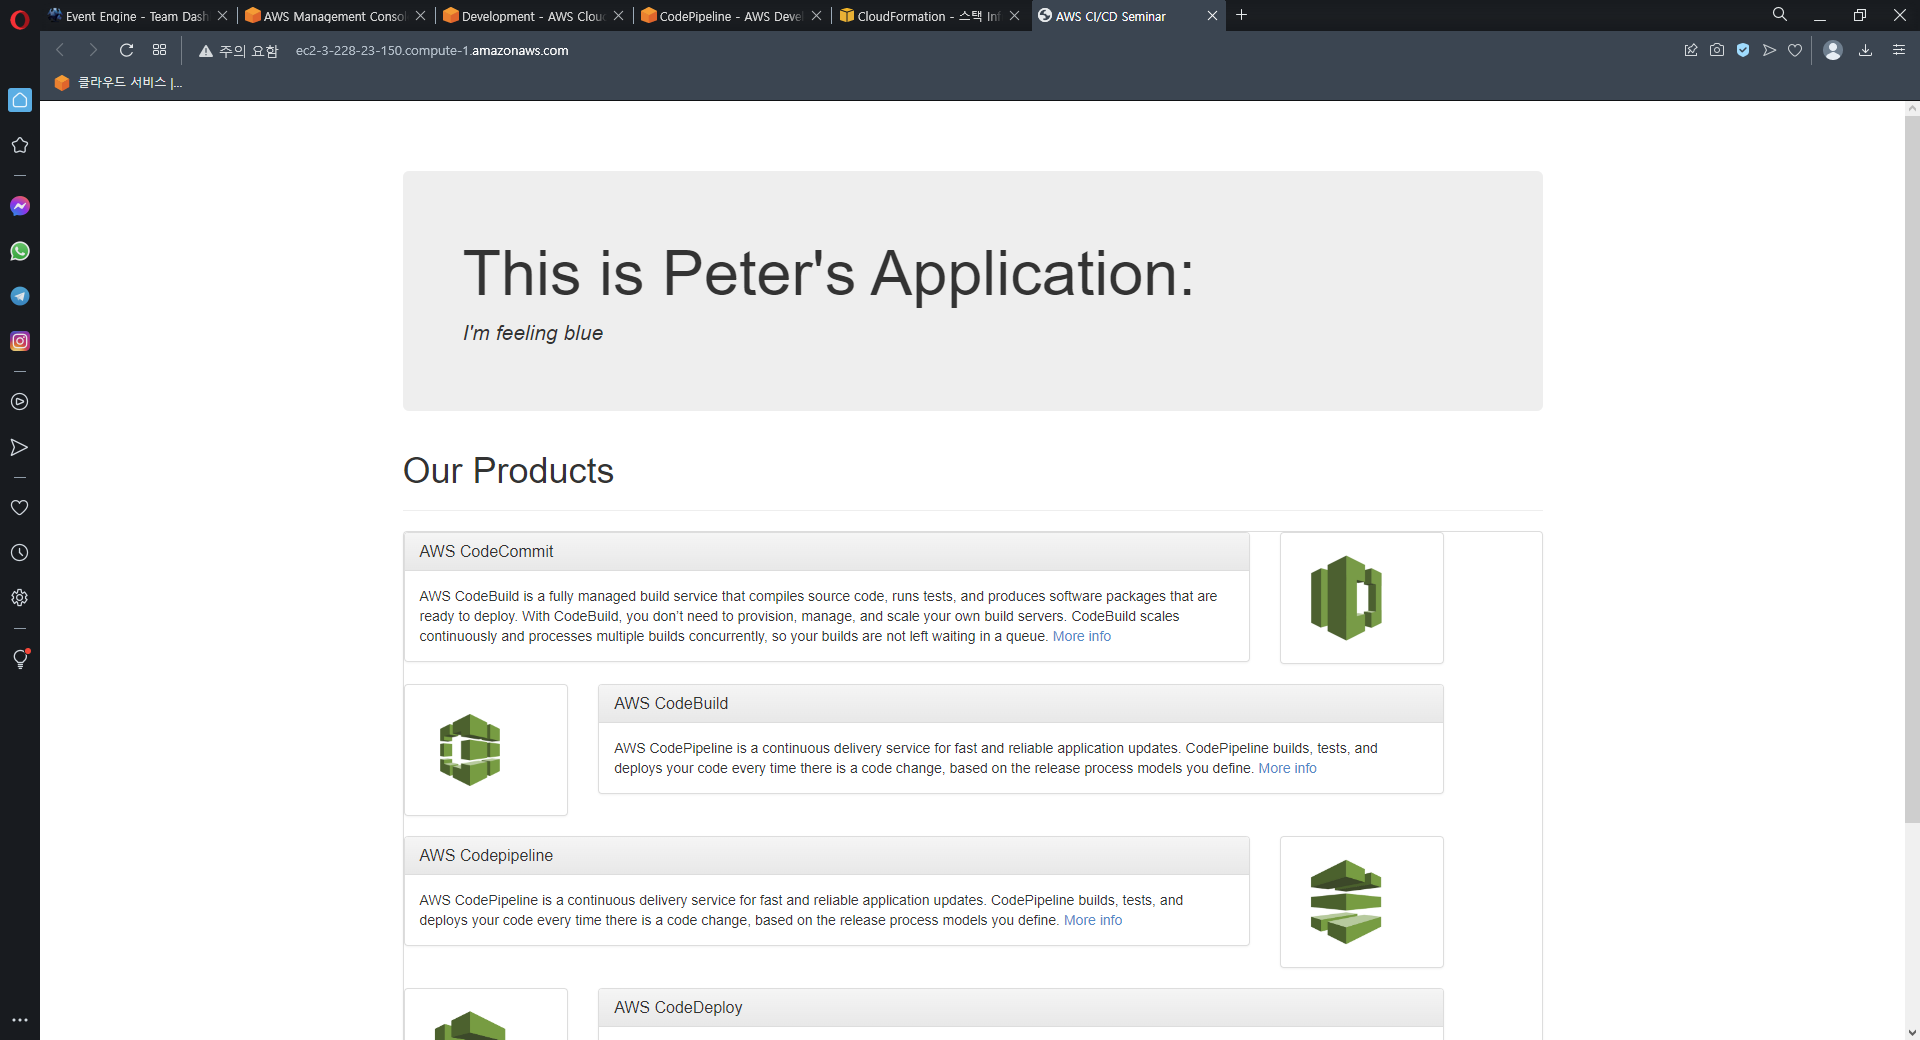
Task: Click the AWS CodeBuild panel heading
Action: 1020,703
